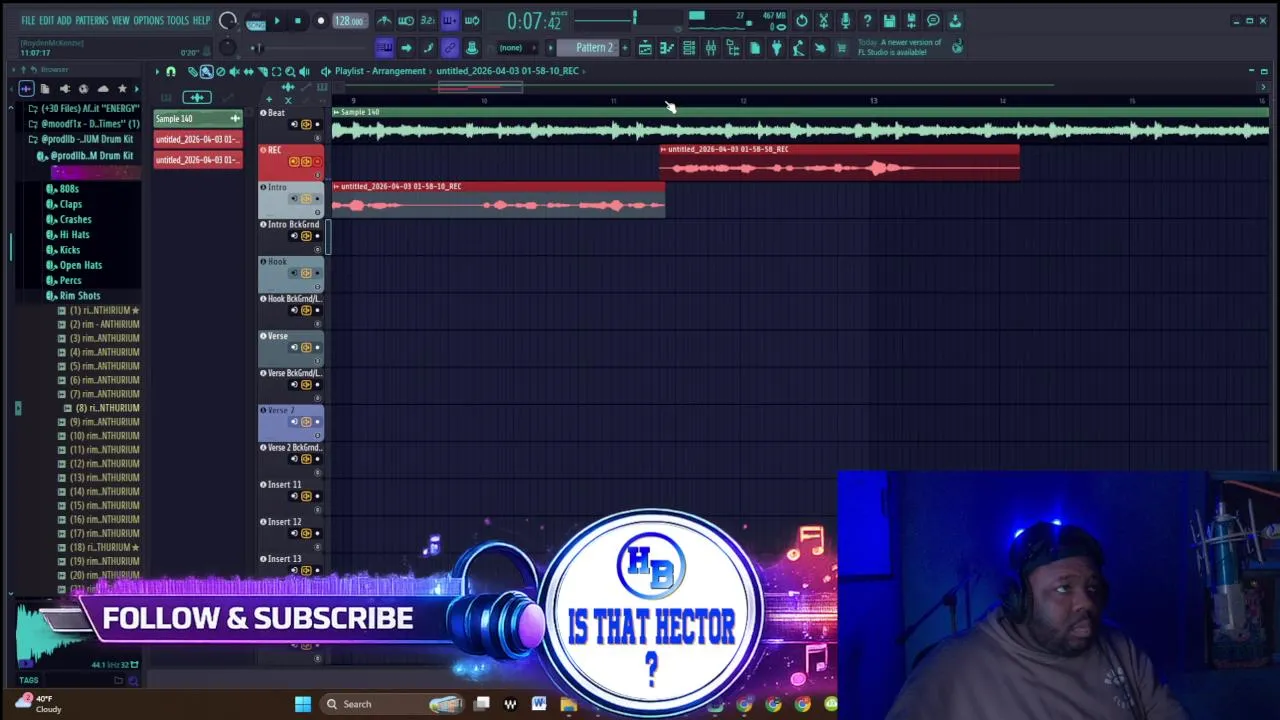
Task: Select Sample 140 clip in picker
Action: click(198, 119)
